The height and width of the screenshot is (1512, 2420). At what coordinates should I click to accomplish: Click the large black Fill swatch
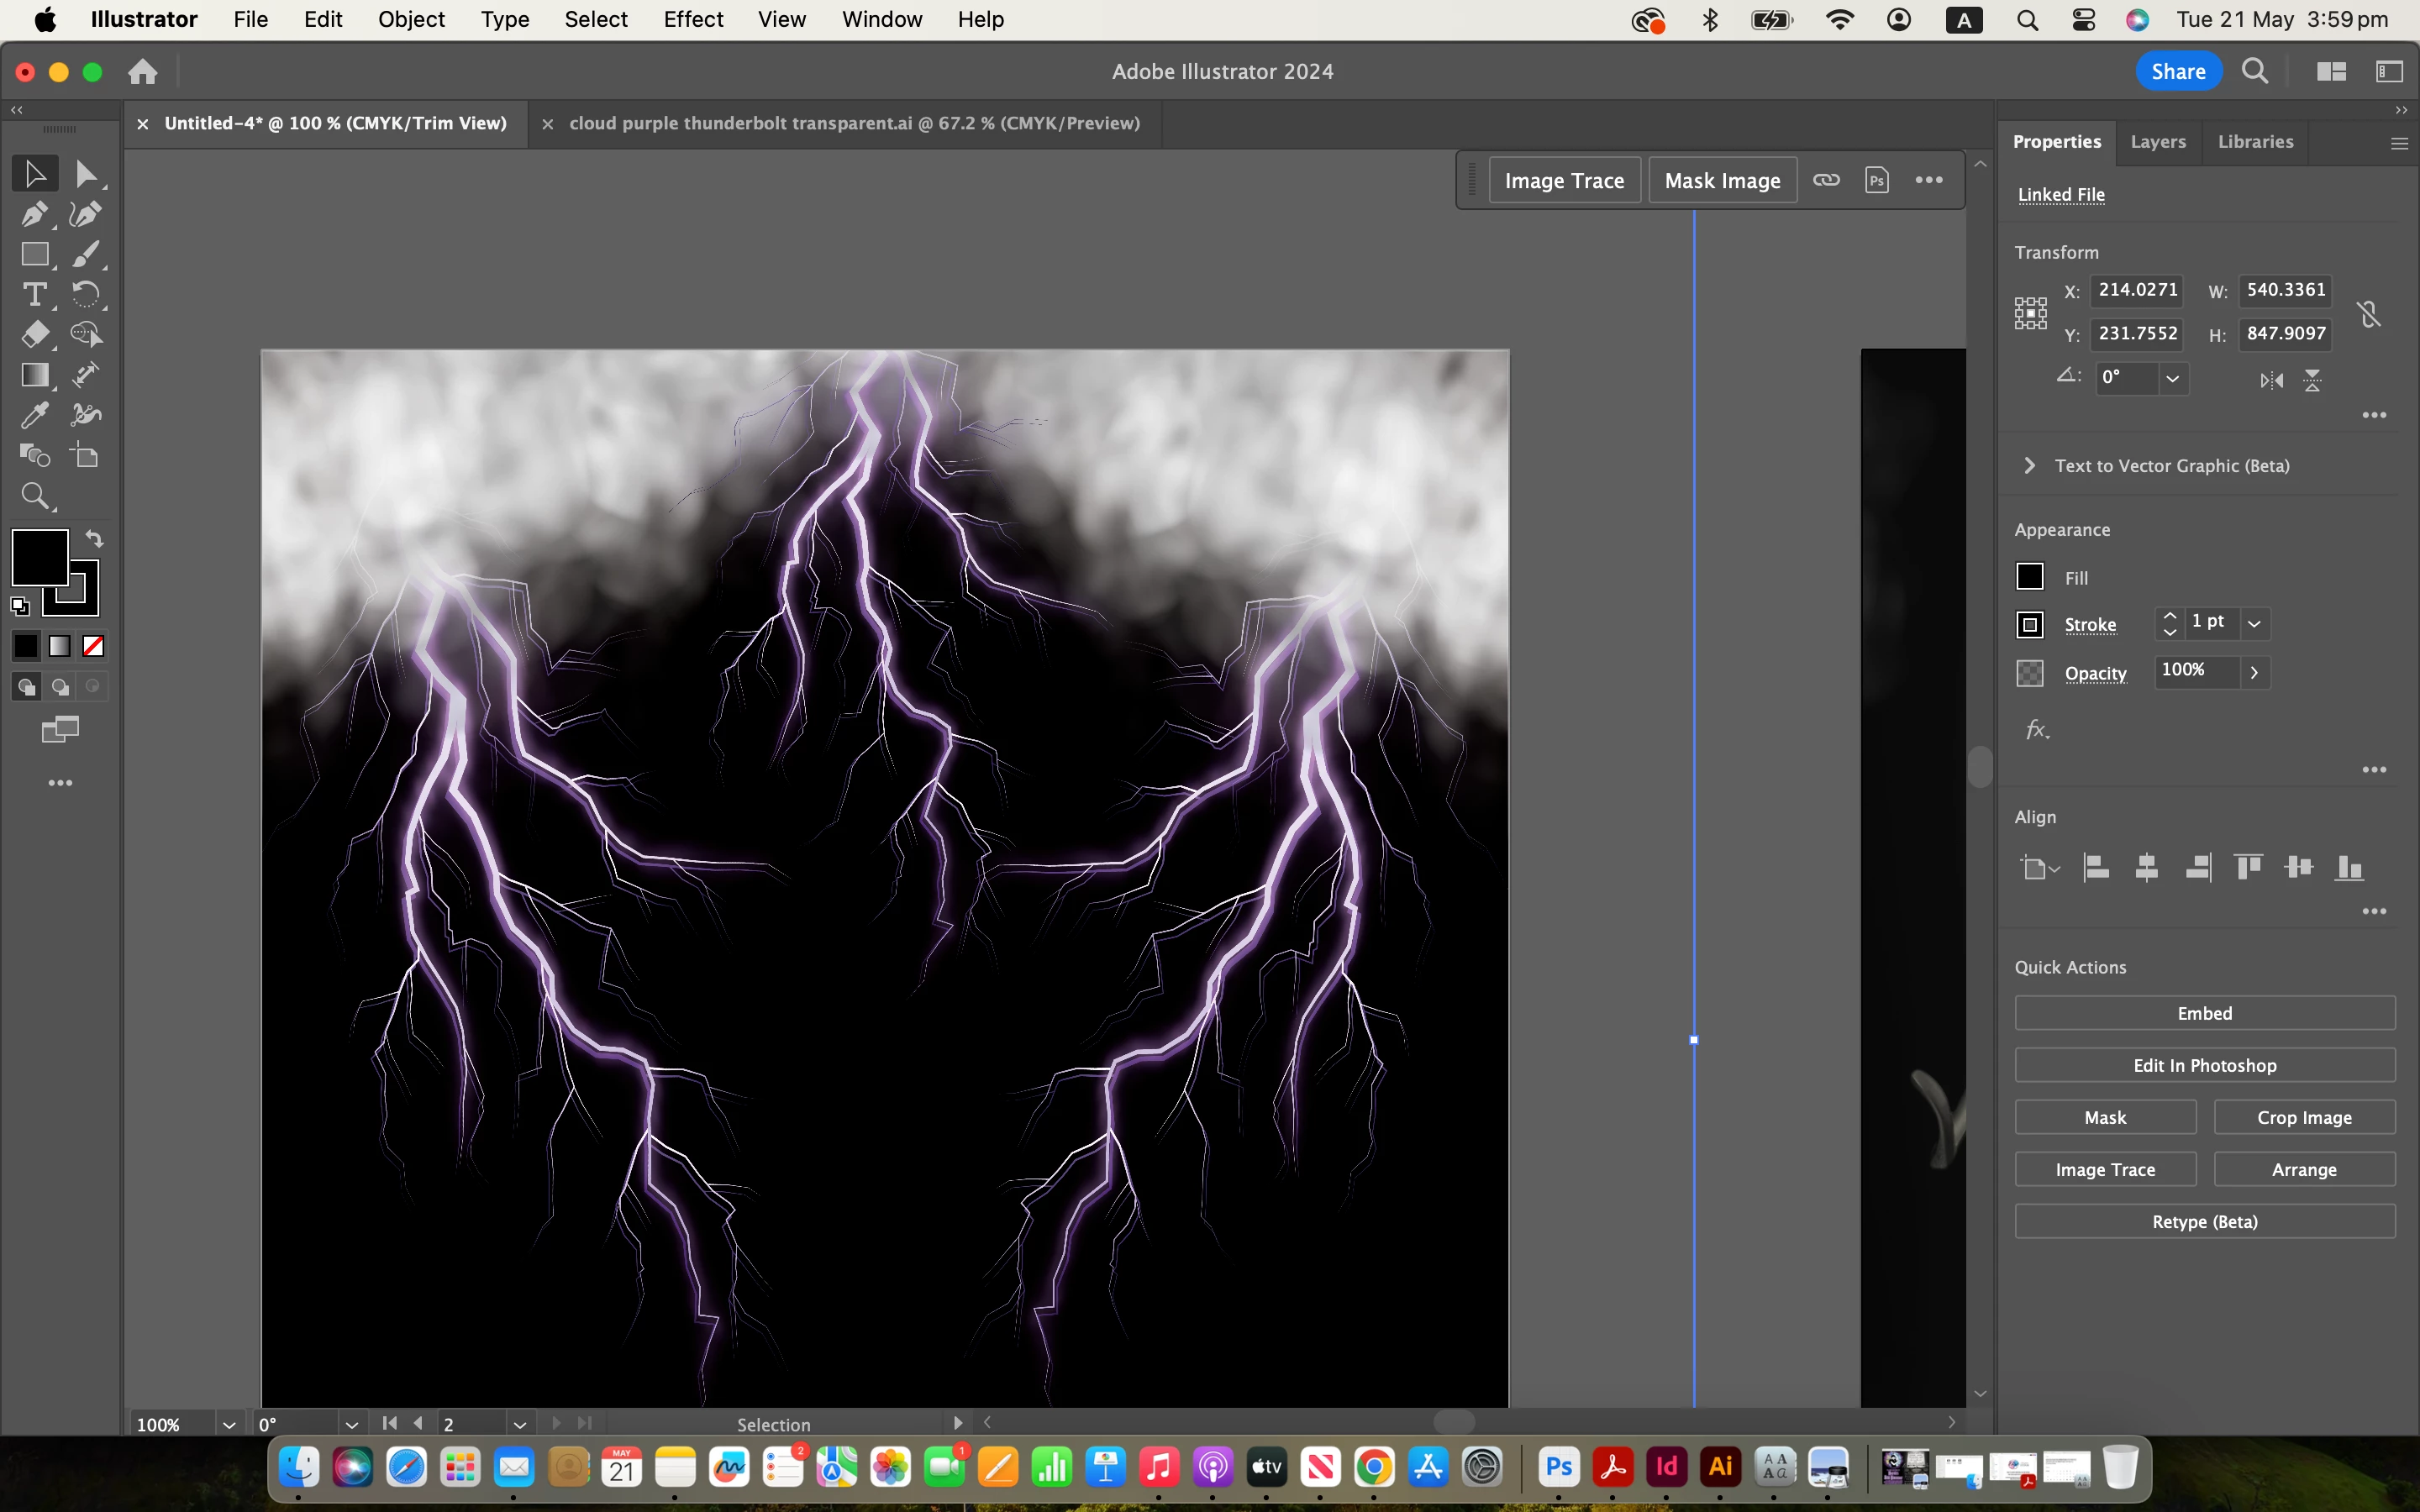39,557
